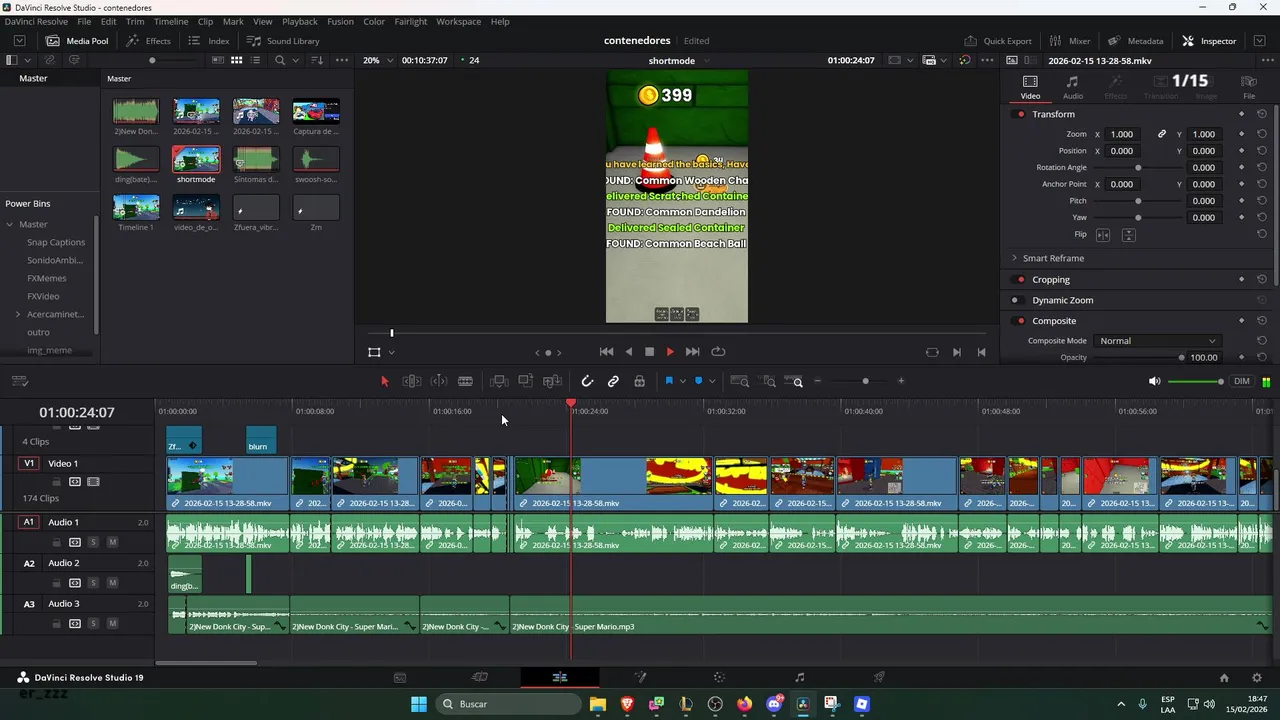Switch Inspector to File tab
This screenshot has width=1280, height=720.
tap(1248, 87)
